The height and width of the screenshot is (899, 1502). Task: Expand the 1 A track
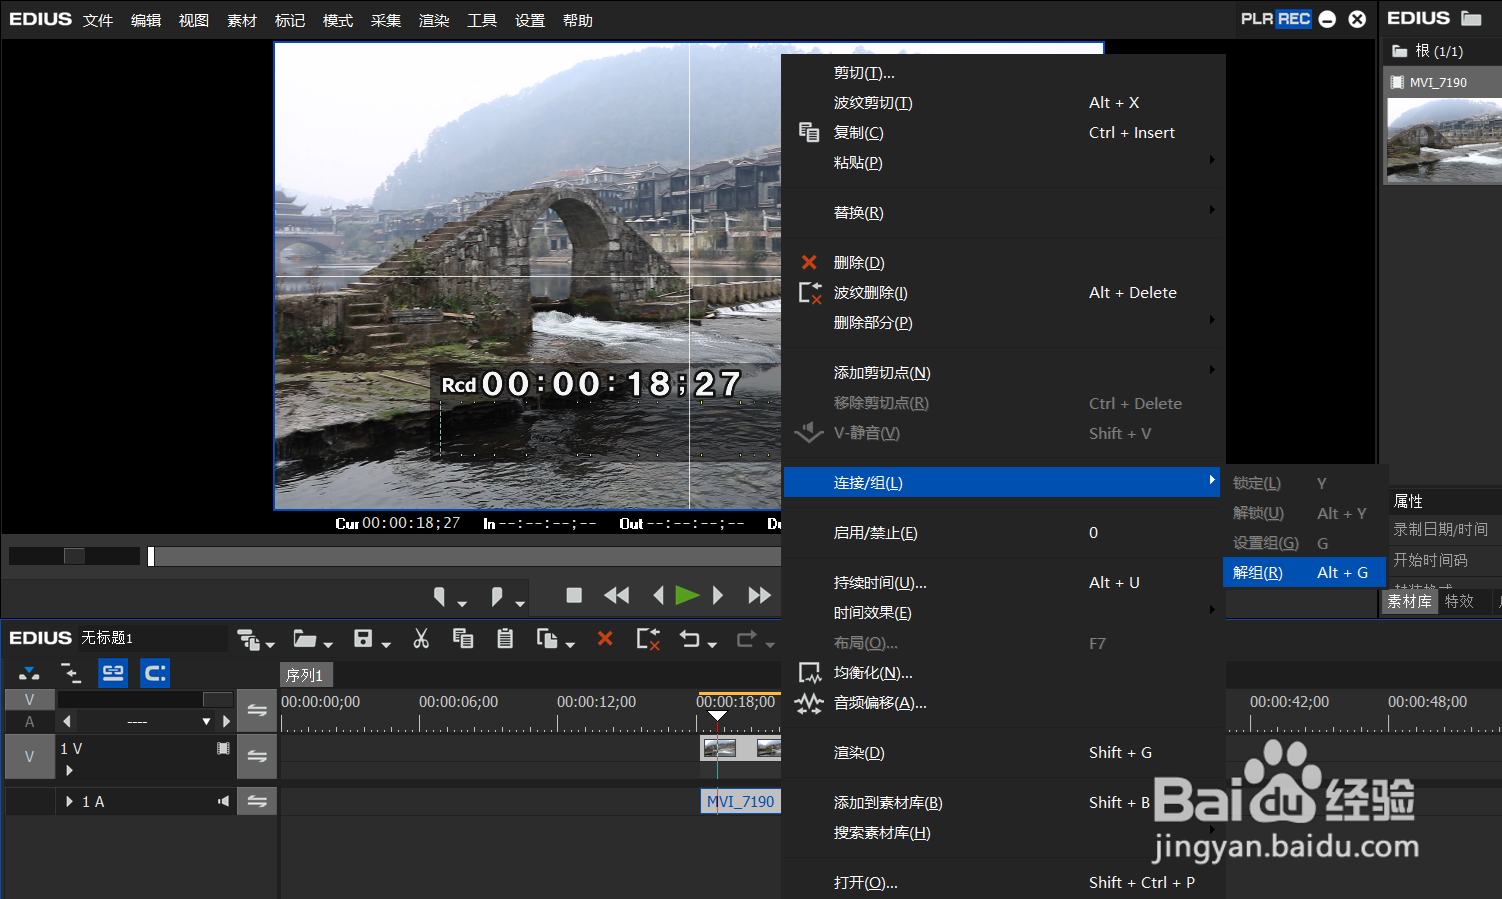click(69, 801)
